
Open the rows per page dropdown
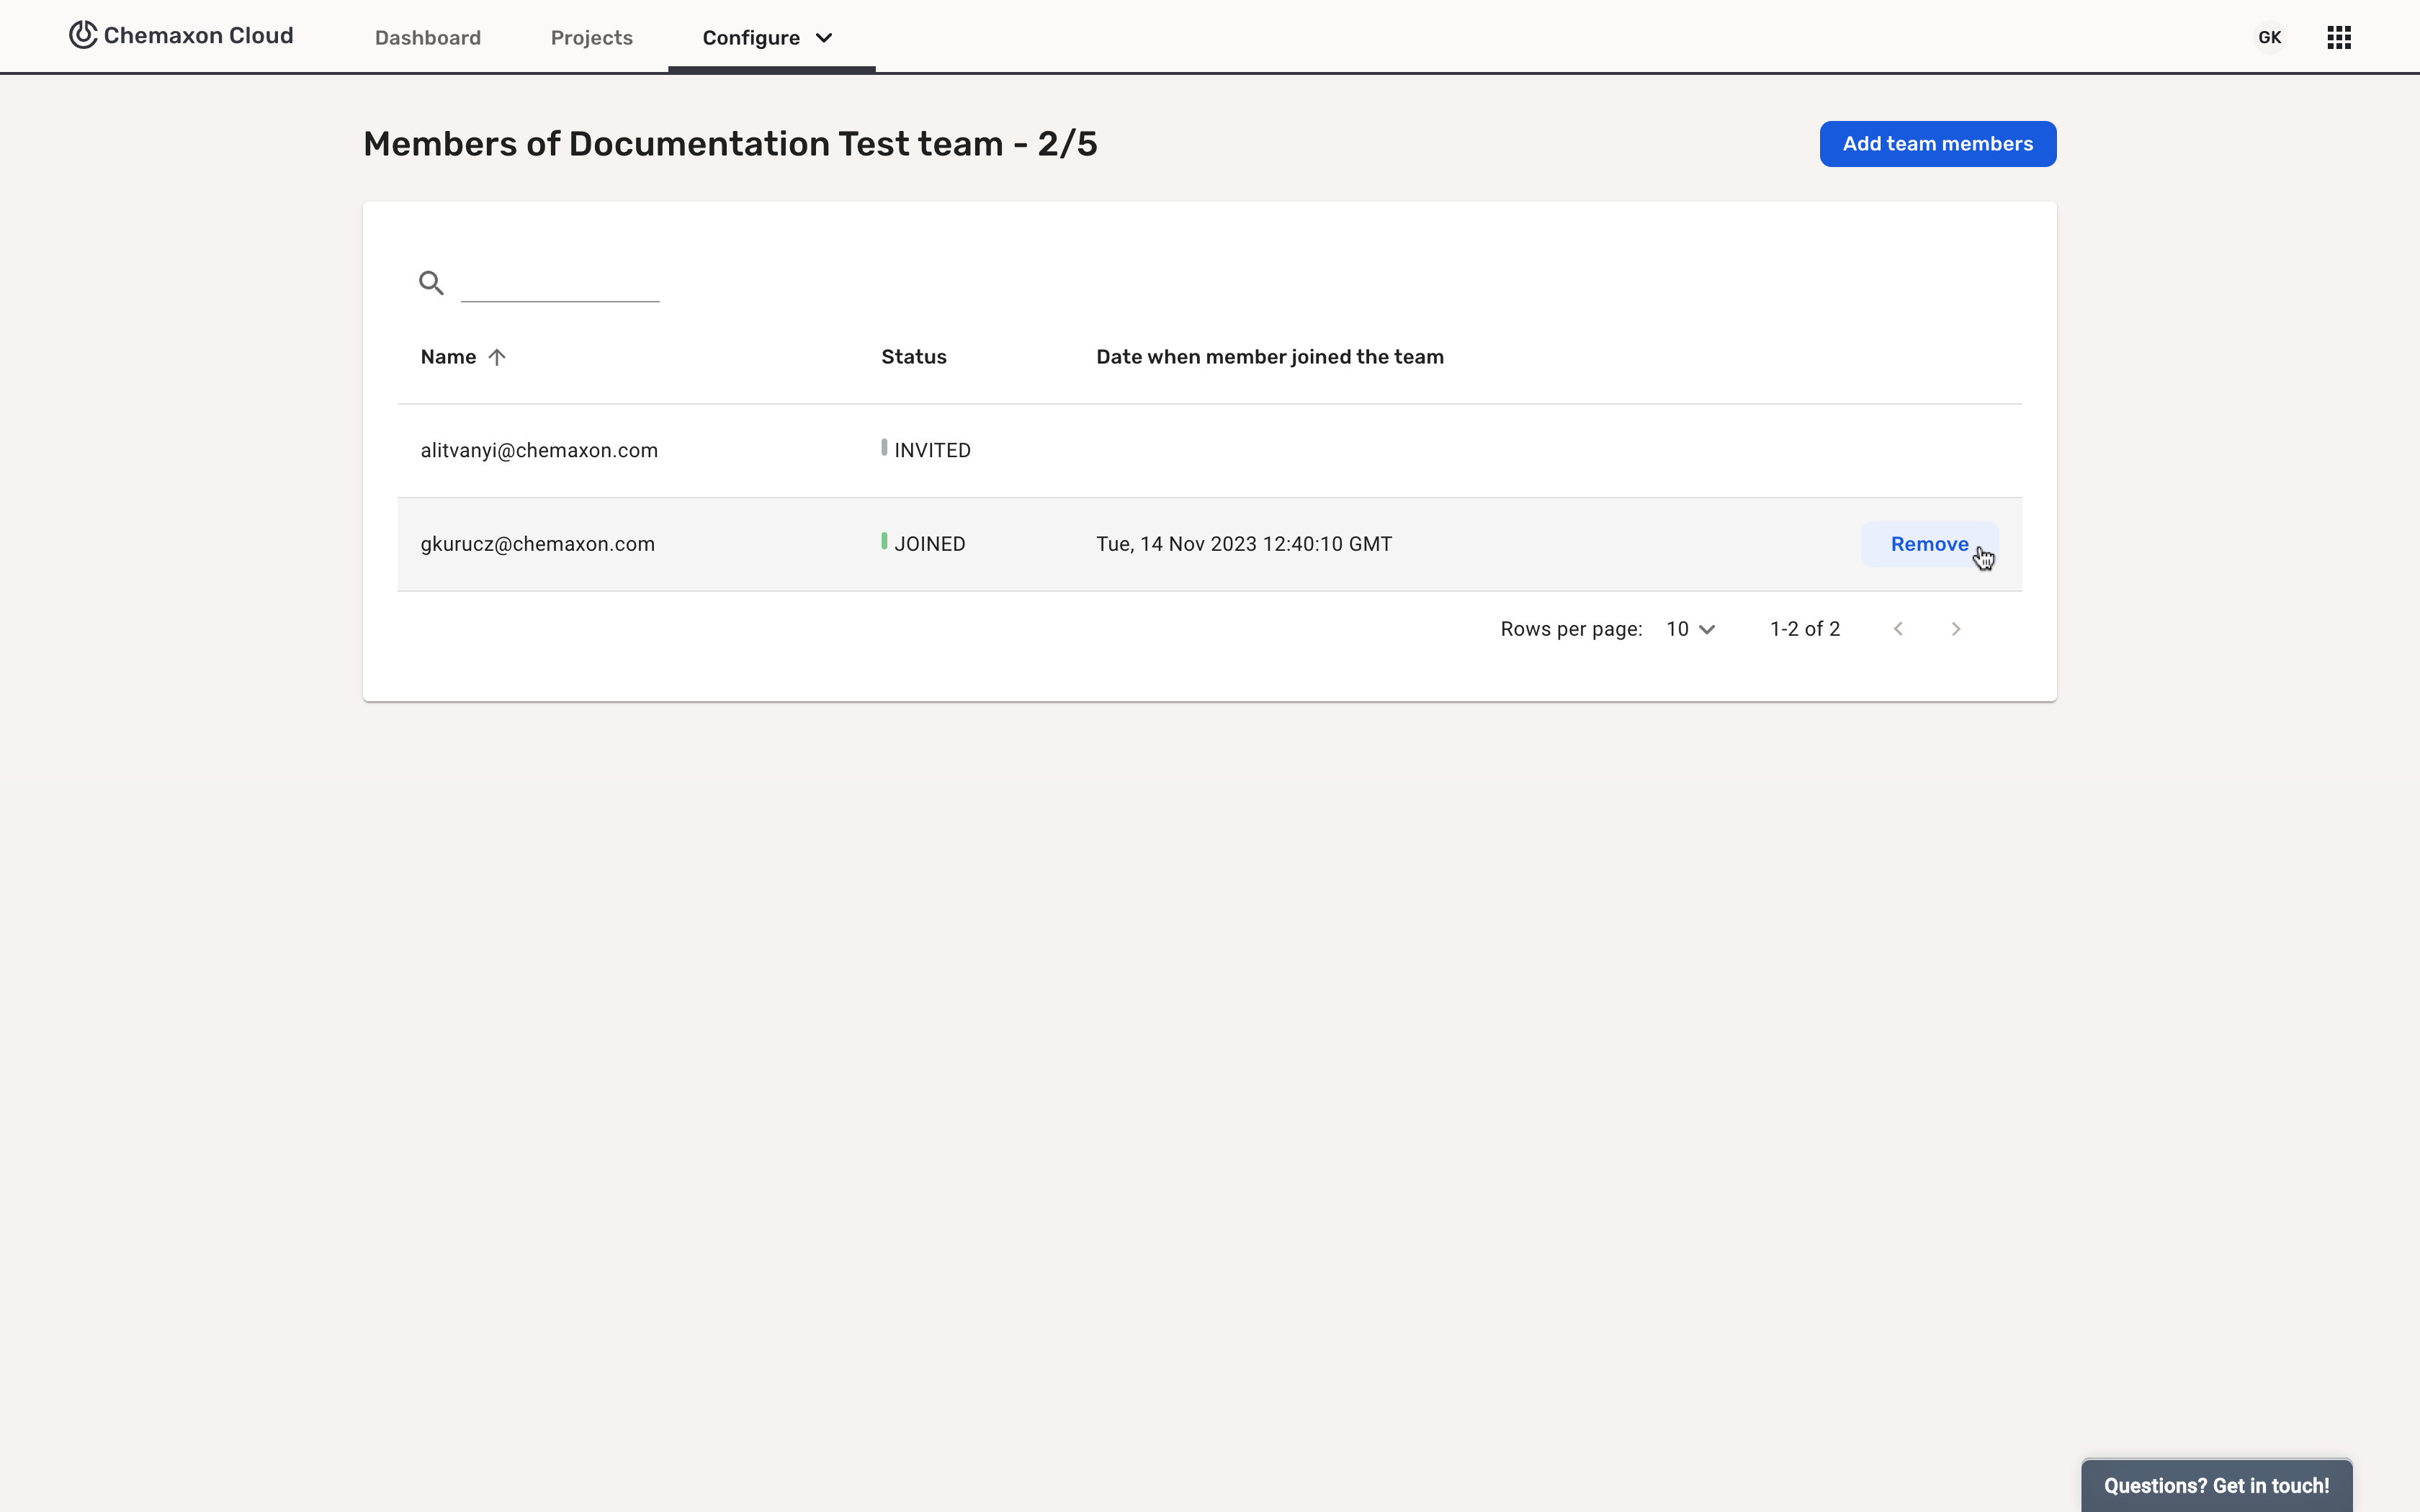coord(1690,629)
